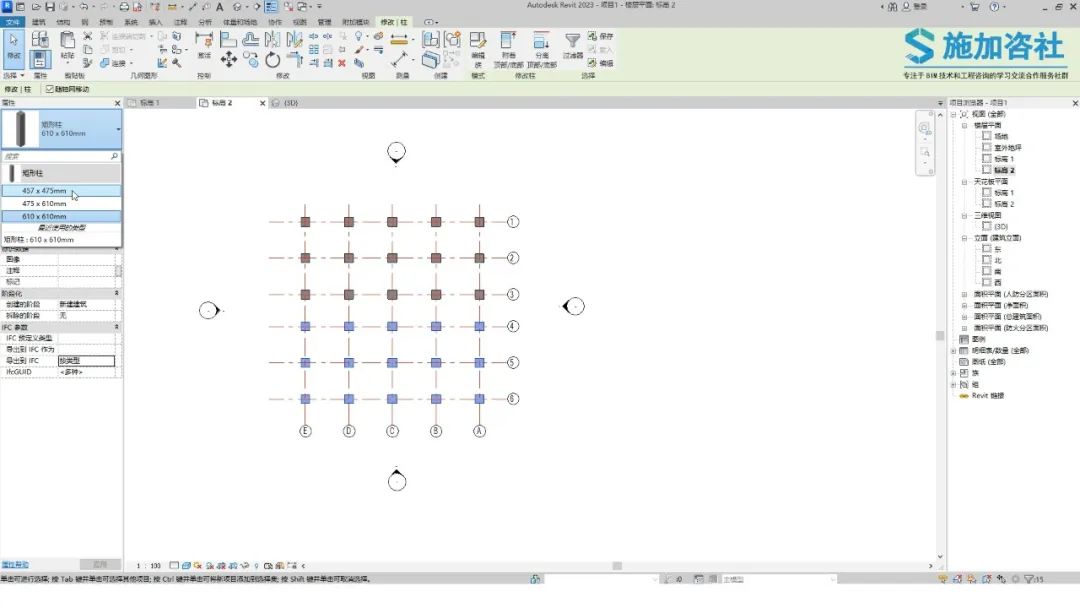Click the Rotate tool icon

273,60
